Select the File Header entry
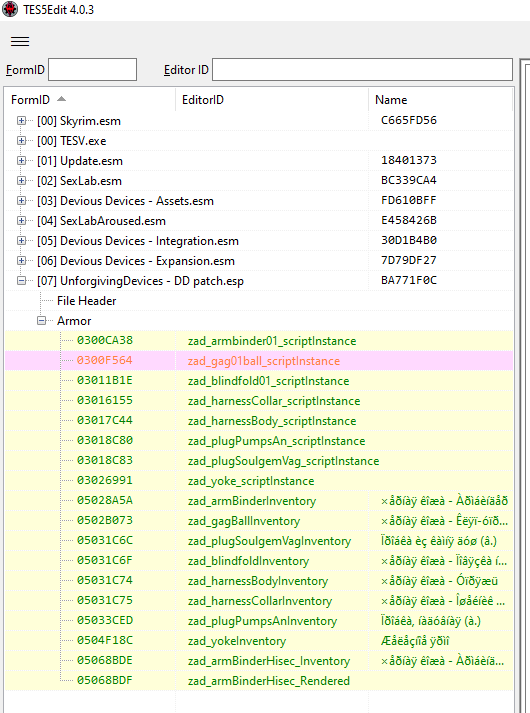This screenshot has height=713, width=530. (86, 301)
